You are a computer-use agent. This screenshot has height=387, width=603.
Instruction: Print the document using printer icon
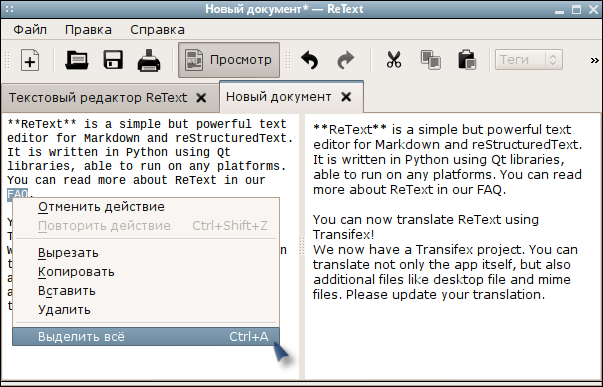point(149,60)
